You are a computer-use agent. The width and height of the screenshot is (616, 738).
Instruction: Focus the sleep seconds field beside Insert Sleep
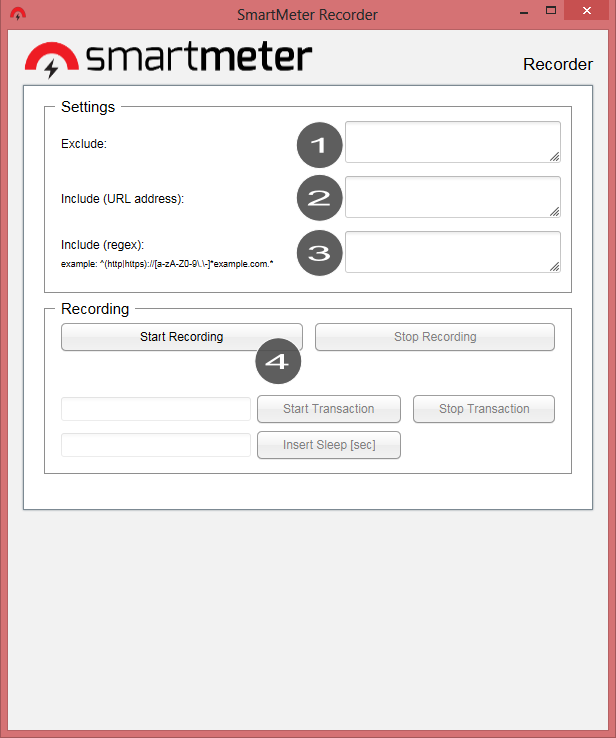[156, 445]
